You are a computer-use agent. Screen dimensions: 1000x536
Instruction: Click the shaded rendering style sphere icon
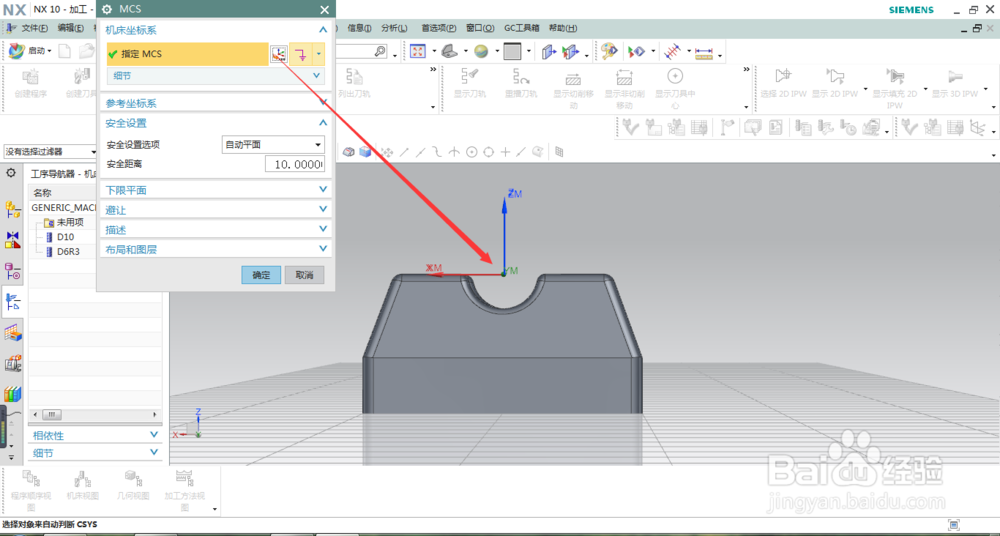(x=482, y=52)
